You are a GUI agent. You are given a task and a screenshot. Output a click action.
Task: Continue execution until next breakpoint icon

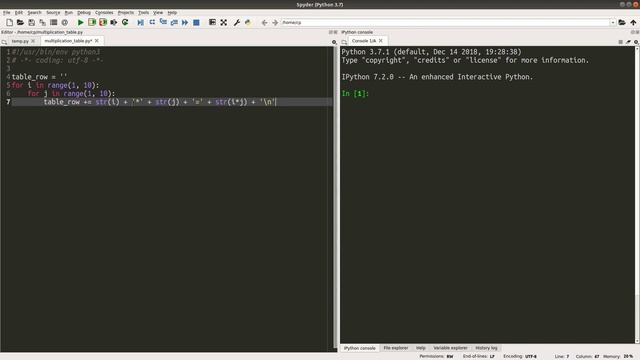(185, 22)
